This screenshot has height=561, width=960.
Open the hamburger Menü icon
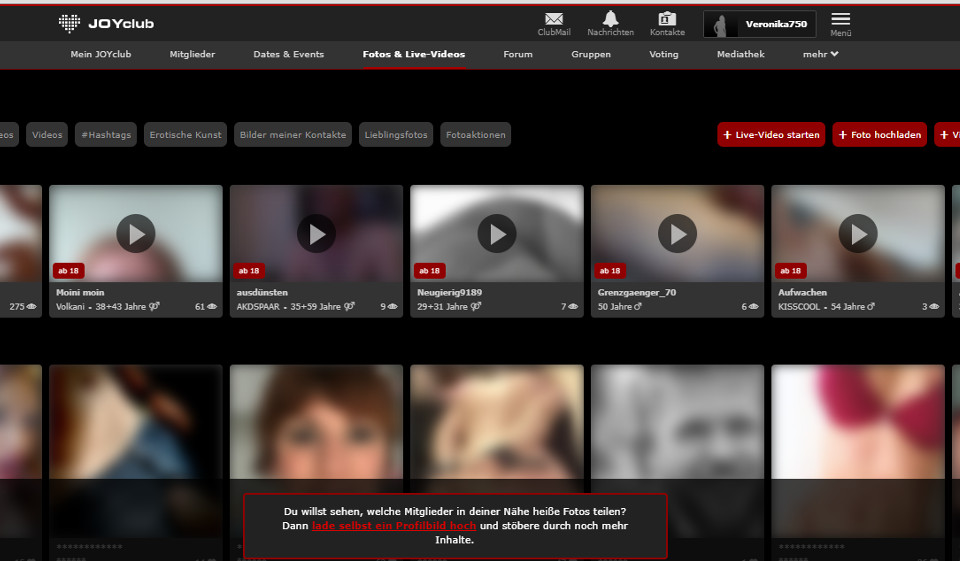pyautogui.click(x=840, y=19)
